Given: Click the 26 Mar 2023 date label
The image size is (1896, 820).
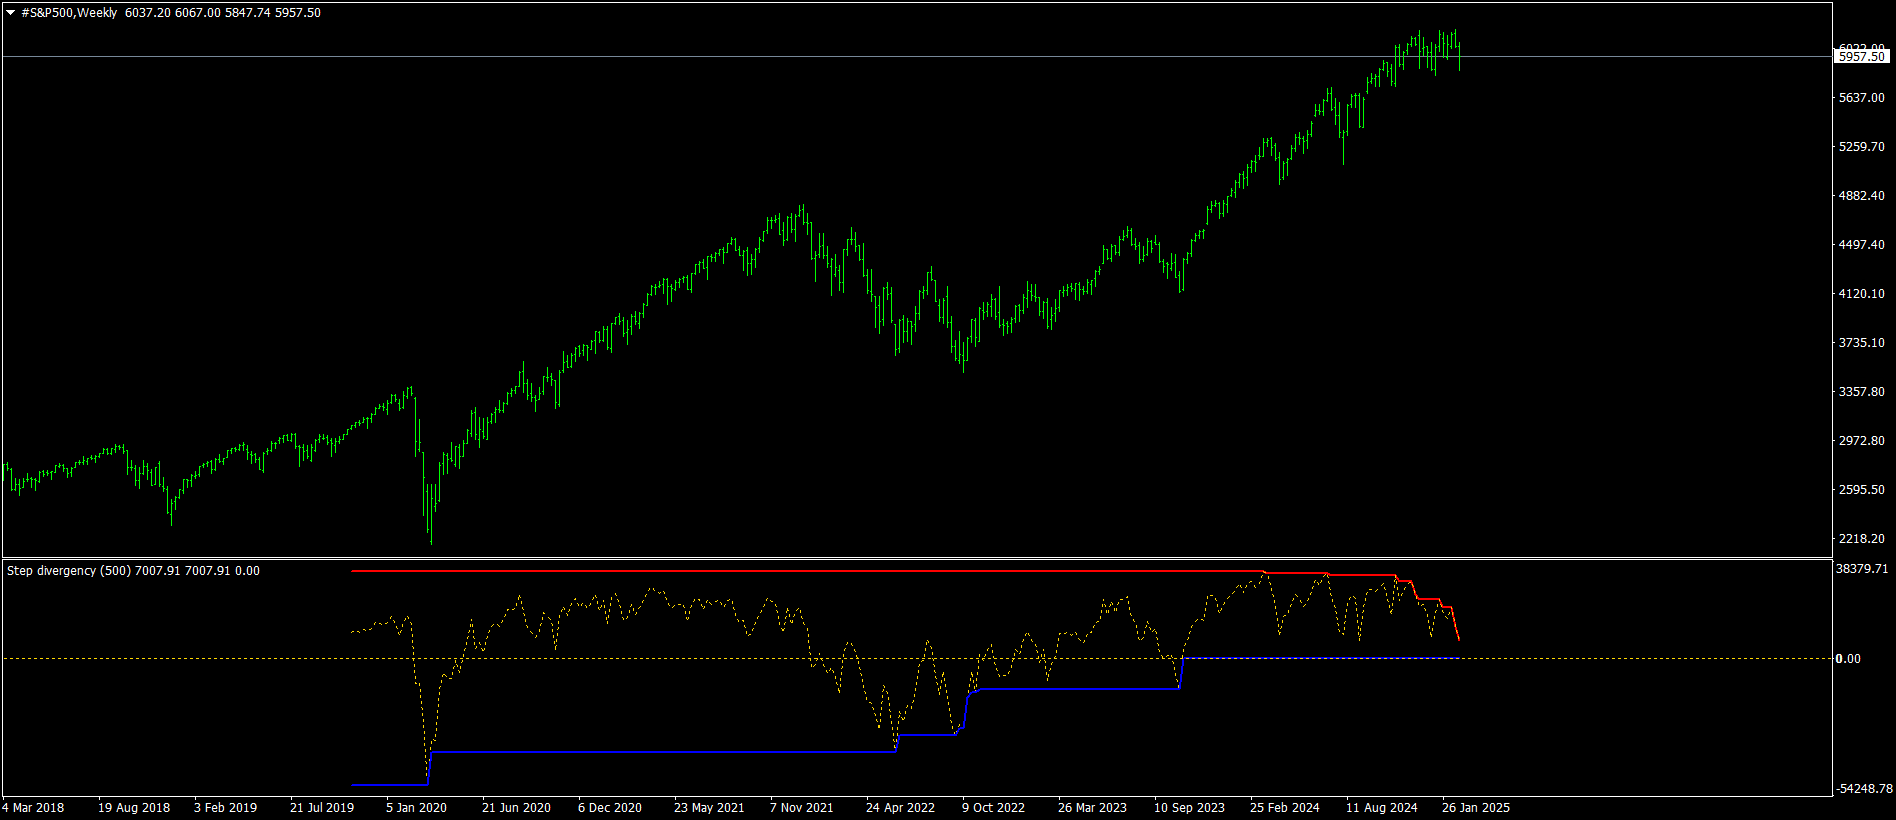Looking at the screenshot, I should pyautogui.click(x=1092, y=808).
